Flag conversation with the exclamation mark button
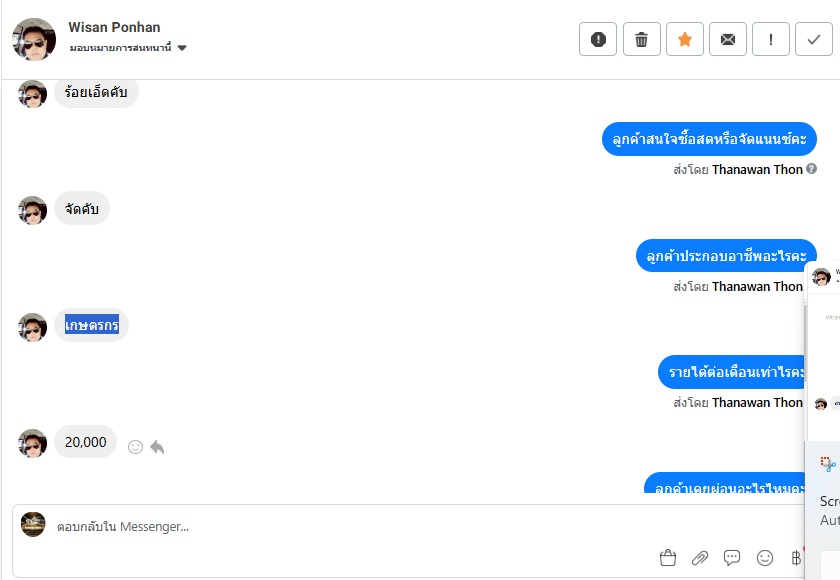 click(770, 39)
